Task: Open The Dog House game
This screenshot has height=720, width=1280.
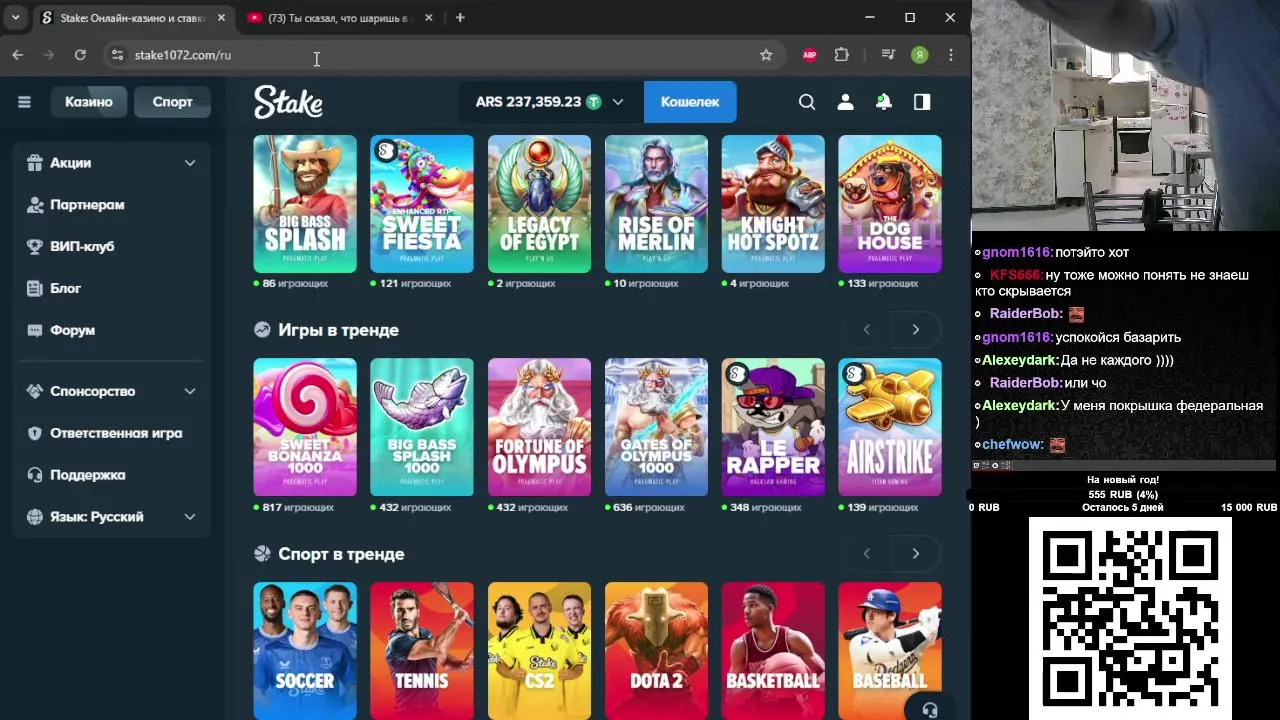Action: pos(890,204)
